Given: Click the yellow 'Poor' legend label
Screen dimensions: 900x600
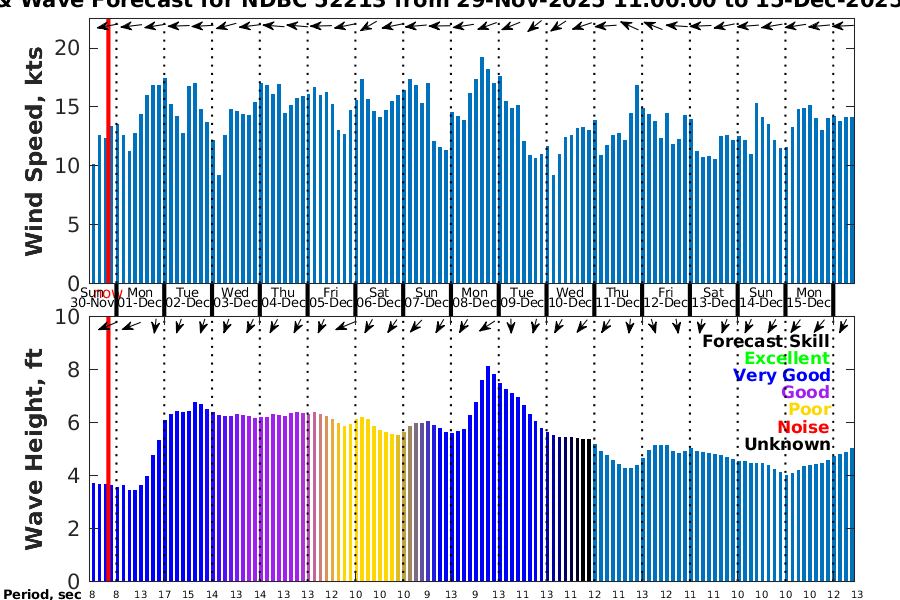Looking at the screenshot, I should click(809, 410).
